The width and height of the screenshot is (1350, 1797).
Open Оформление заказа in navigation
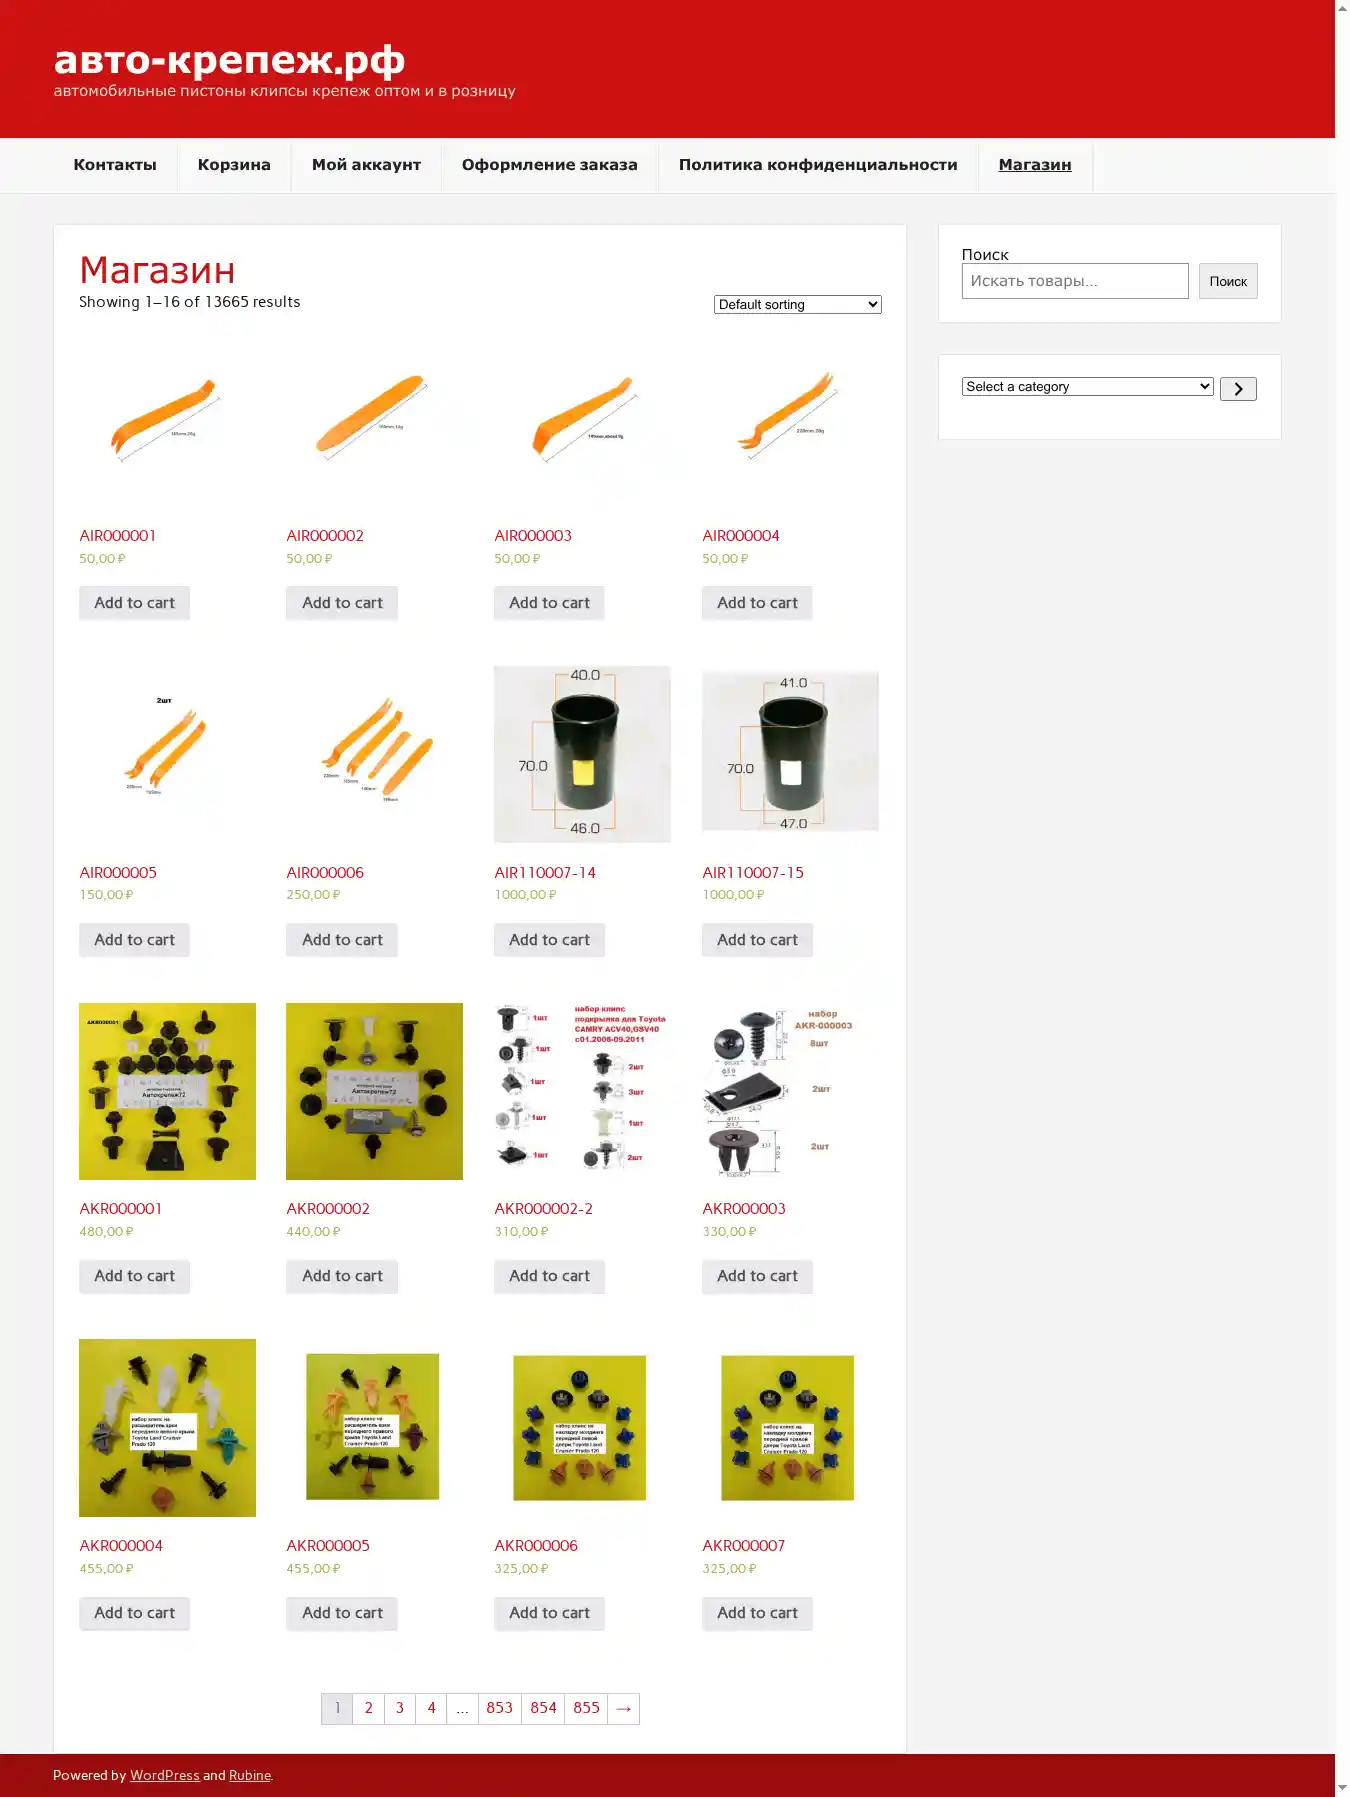point(549,165)
